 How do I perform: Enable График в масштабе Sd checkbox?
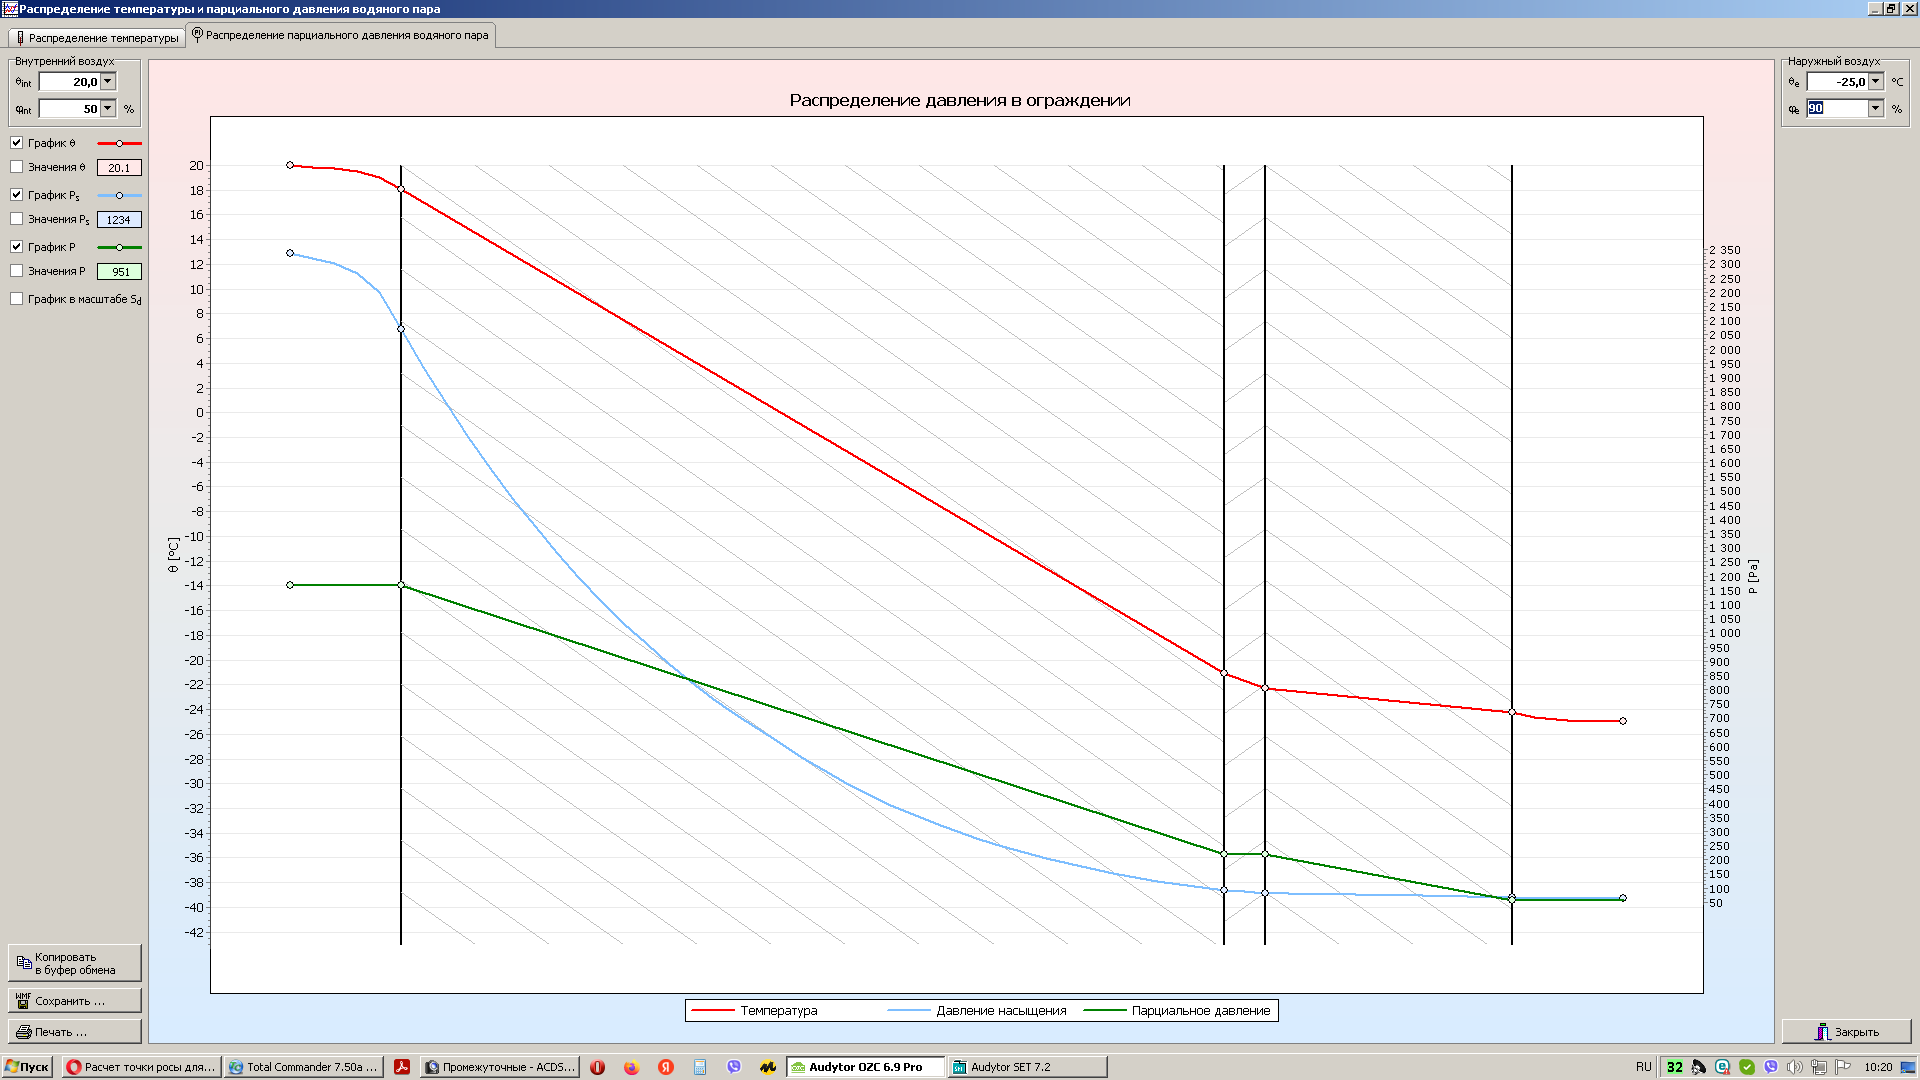pos(17,299)
